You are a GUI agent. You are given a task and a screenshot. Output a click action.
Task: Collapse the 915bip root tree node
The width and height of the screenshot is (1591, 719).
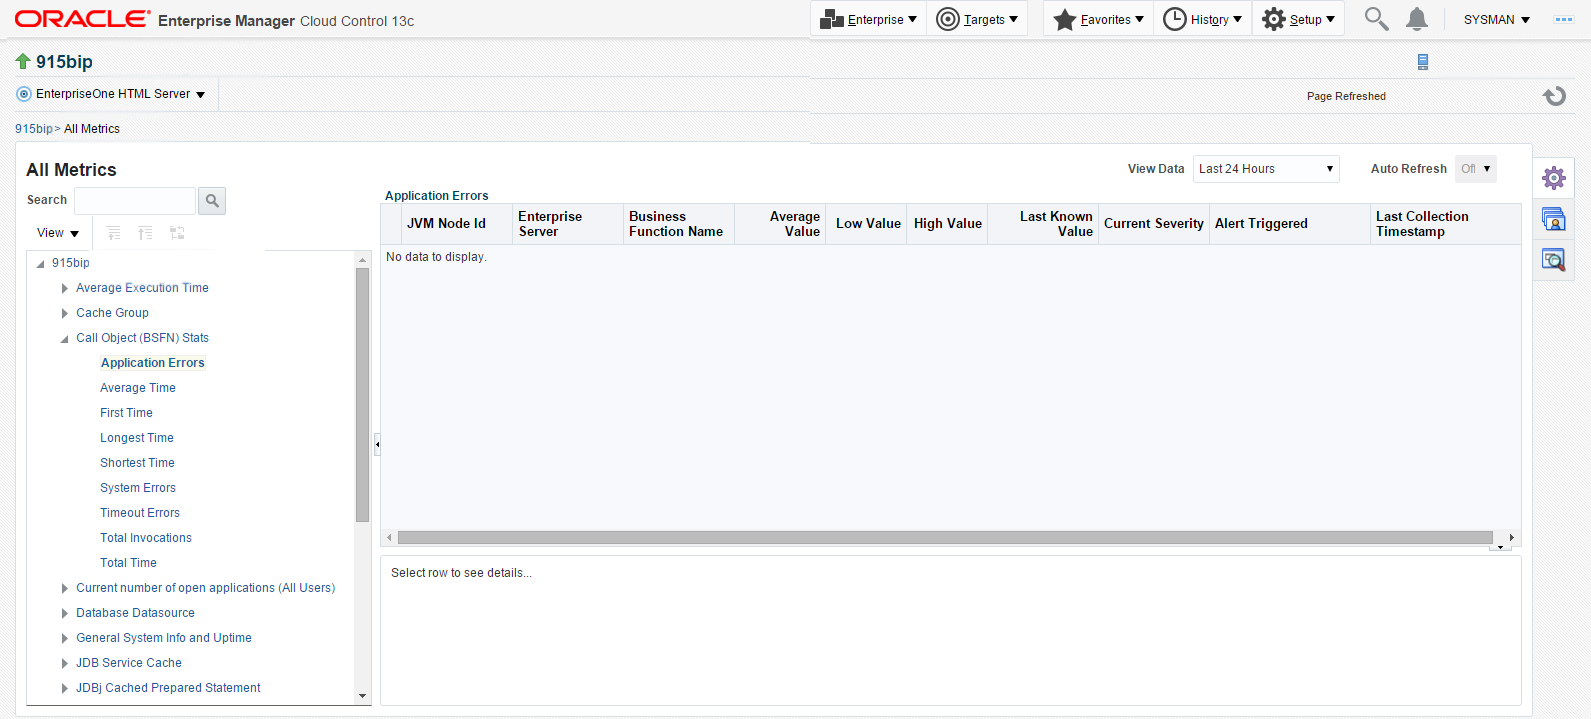coord(40,264)
